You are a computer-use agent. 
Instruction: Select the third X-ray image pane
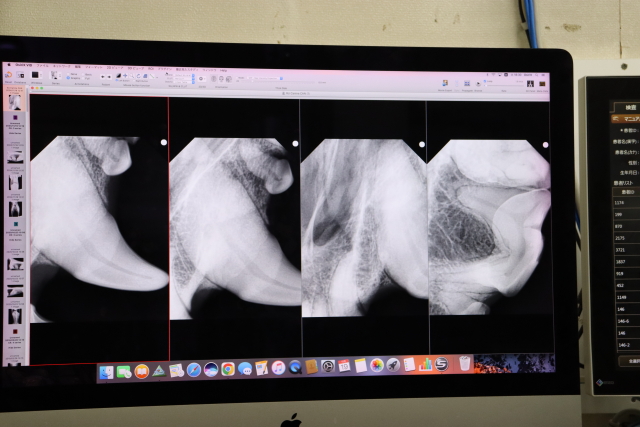(364, 225)
